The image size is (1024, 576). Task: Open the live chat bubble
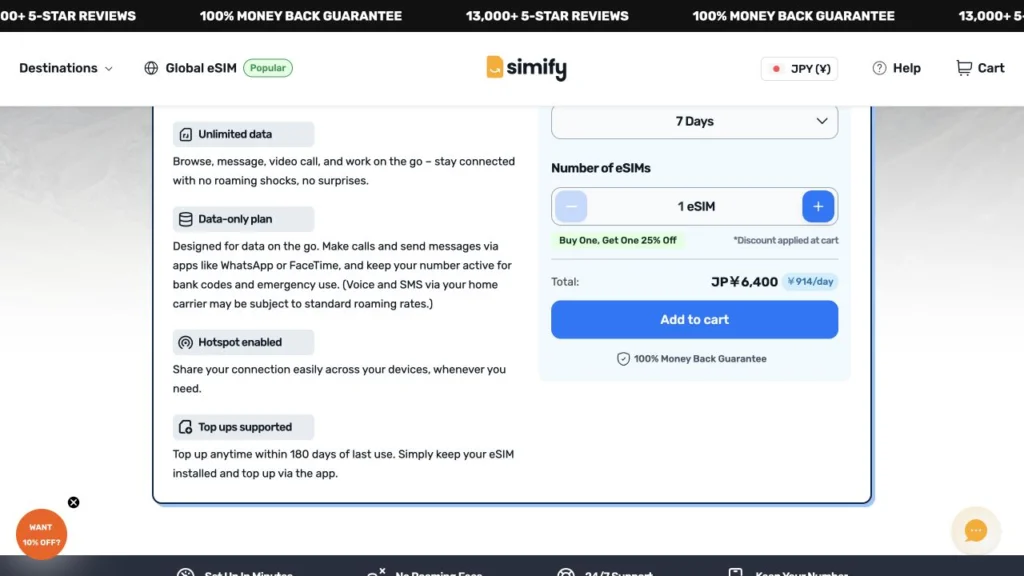[x=975, y=530]
